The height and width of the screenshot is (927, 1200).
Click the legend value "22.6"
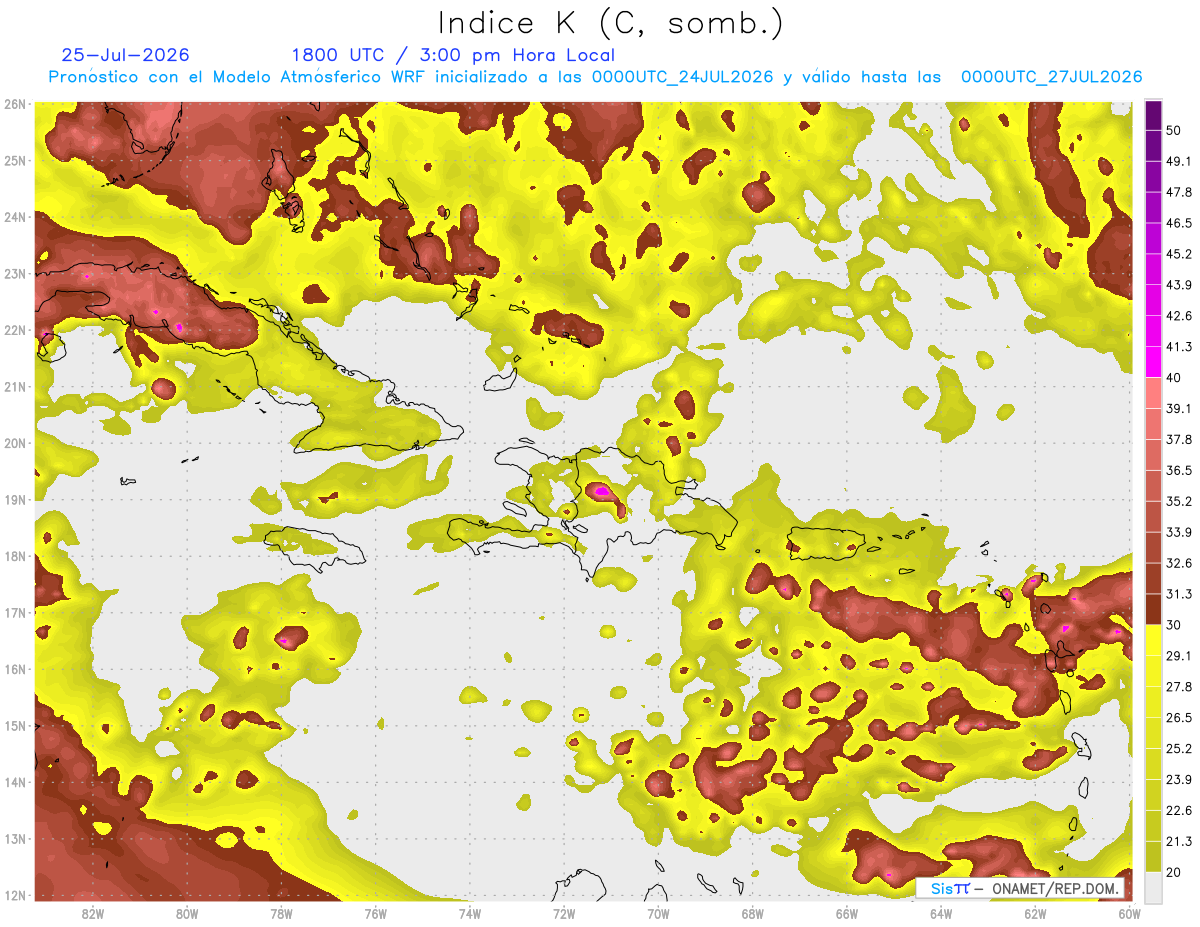coord(1179,810)
